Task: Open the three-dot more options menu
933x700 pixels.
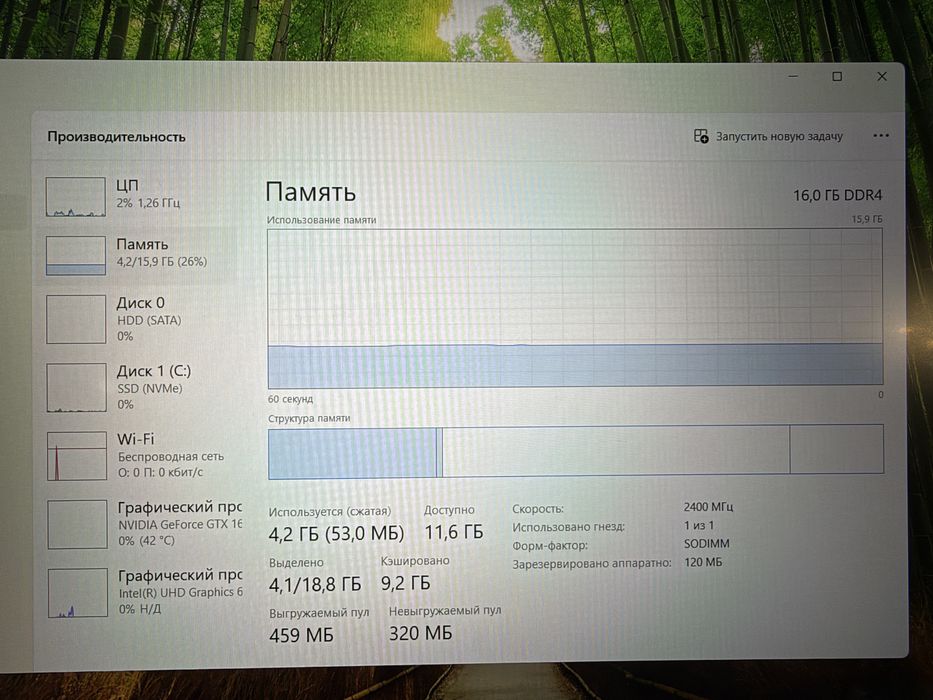Action: [x=881, y=136]
